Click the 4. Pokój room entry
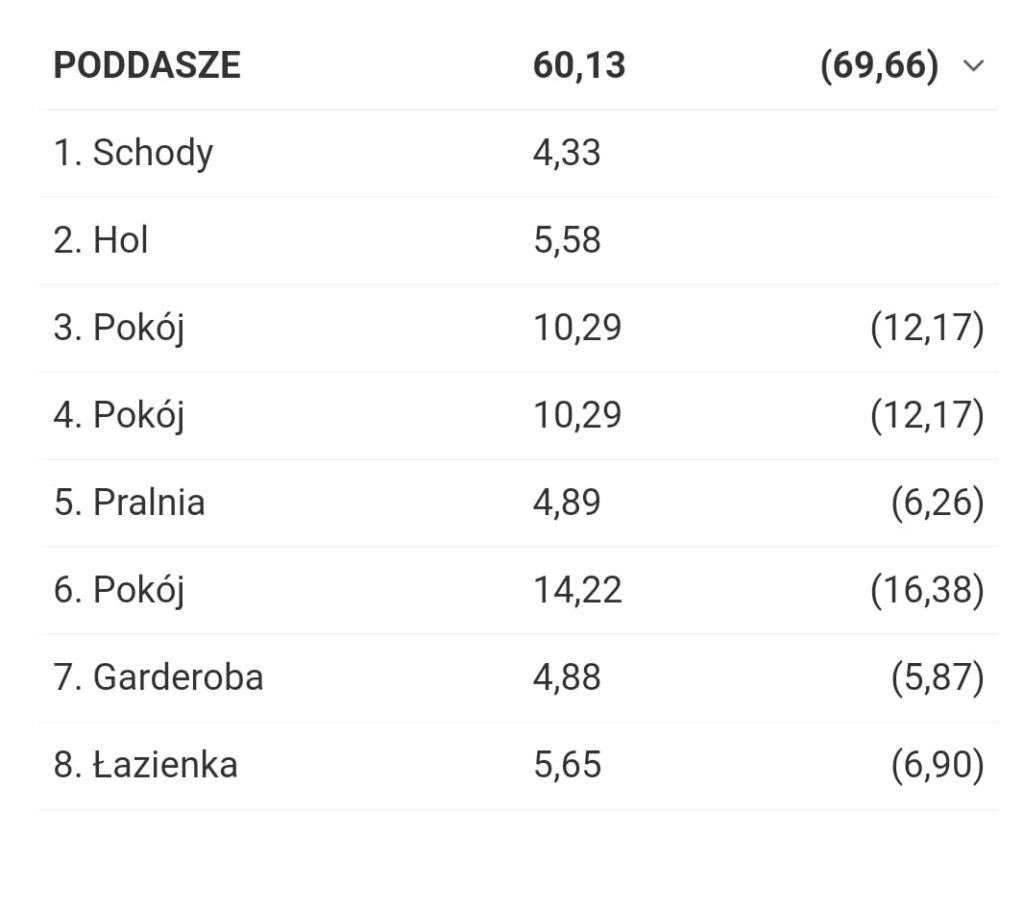Viewport: 1024px width, 909px height. click(119, 415)
